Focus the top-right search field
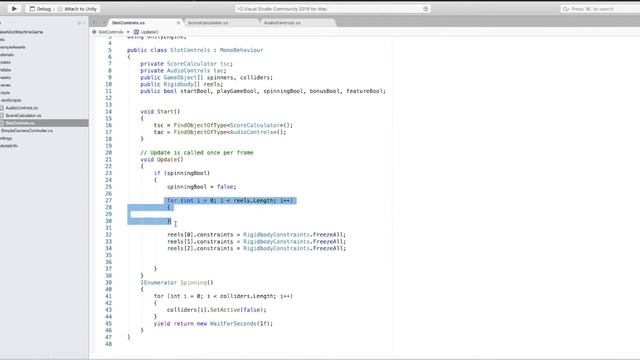The width and height of the screenshot is (640, 360). pos(600,9)
